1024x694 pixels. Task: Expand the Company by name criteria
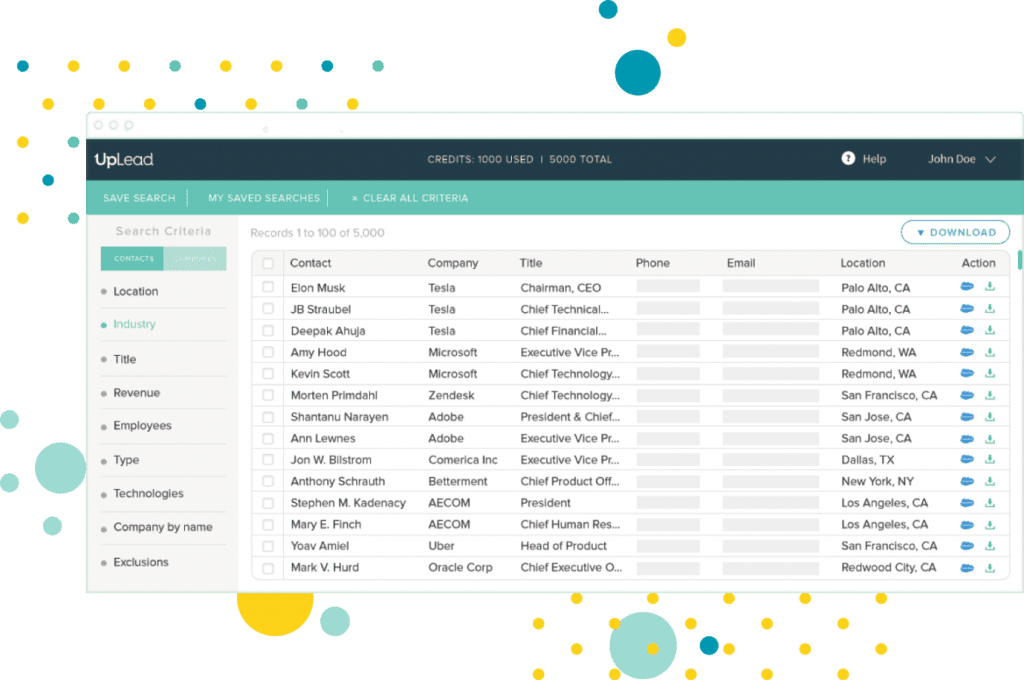pos(163,527)
